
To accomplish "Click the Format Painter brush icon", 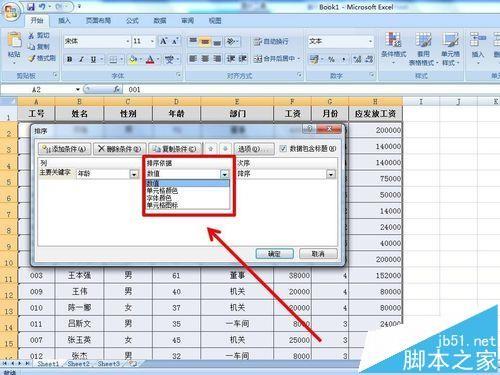I will (x=32, y=58).
